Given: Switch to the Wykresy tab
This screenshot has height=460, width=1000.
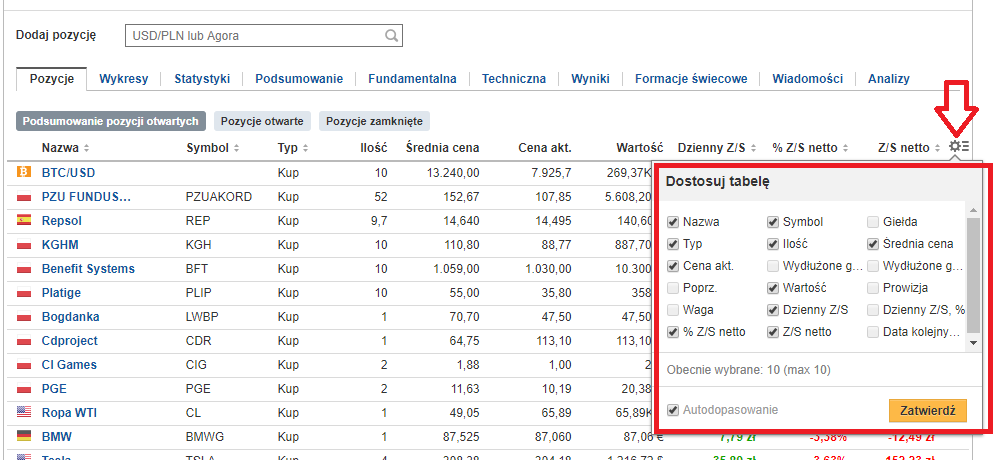Looking at the screenshot, I should click(124, 79).
